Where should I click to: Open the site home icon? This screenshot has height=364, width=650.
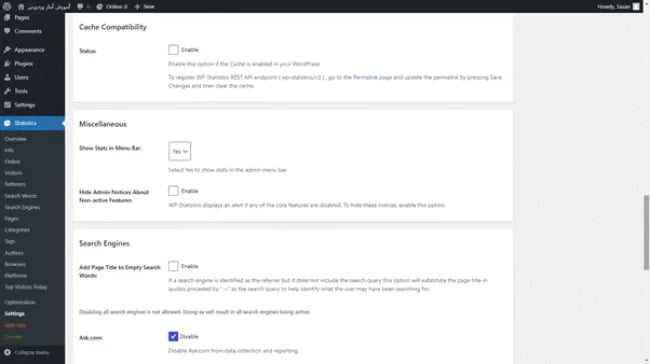[21, 6]
